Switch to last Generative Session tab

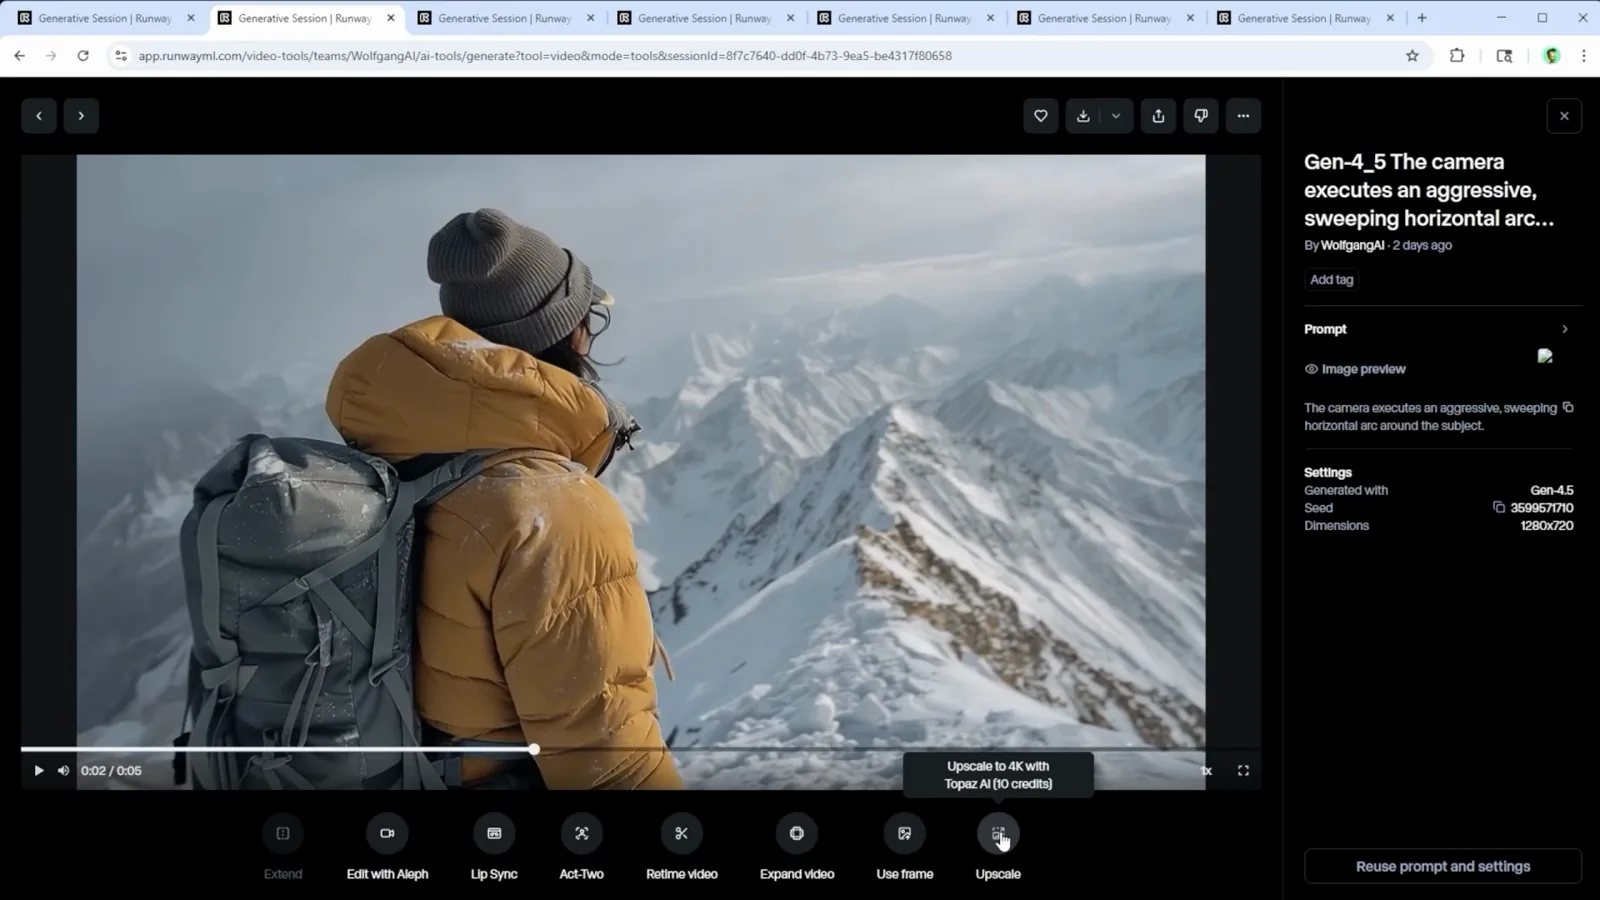[1305, 18]
